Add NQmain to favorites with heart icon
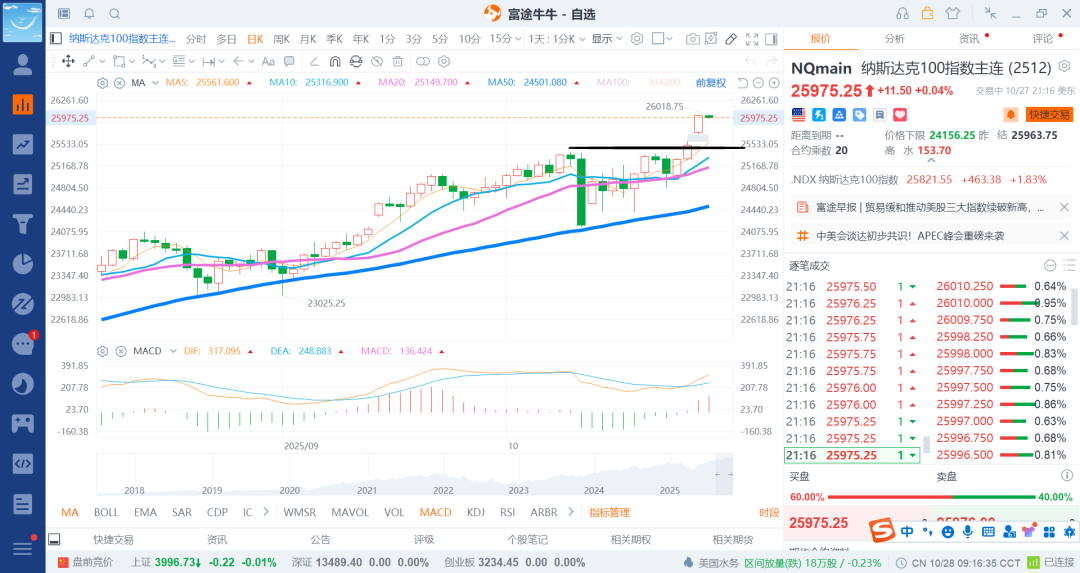1080x573 pixels. (900, 114)
